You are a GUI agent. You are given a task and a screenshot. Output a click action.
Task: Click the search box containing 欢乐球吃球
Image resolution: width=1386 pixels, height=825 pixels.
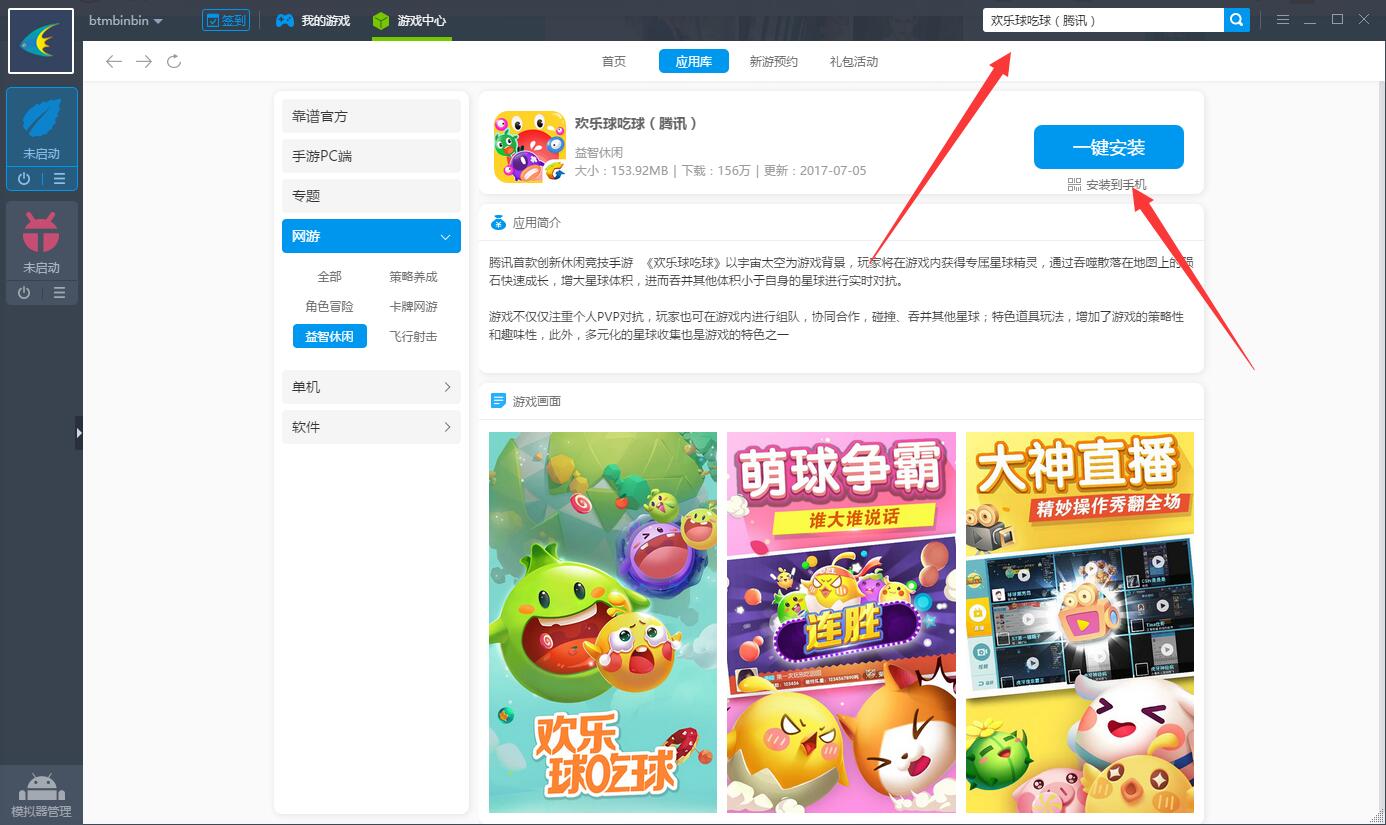click(x=1103, y=20)
